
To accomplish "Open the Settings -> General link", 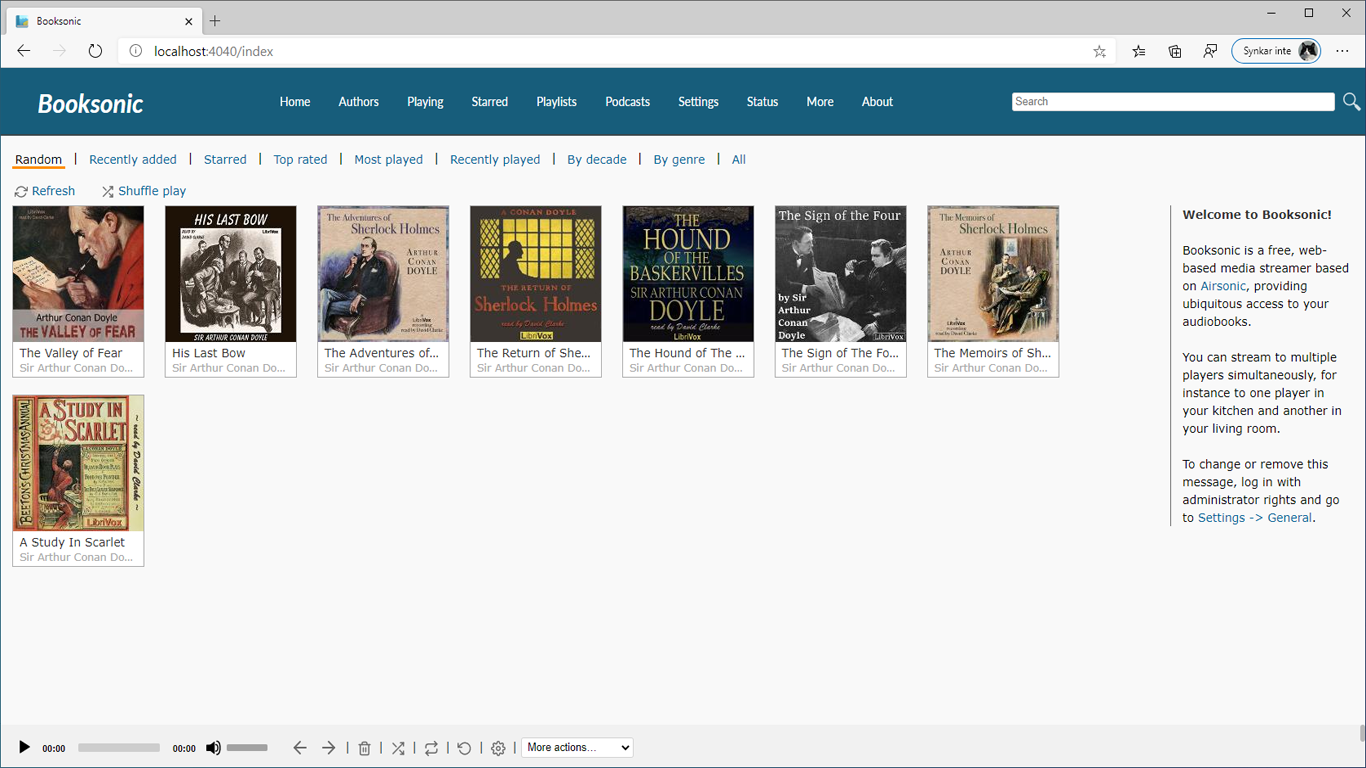I will coord(1255,518).
